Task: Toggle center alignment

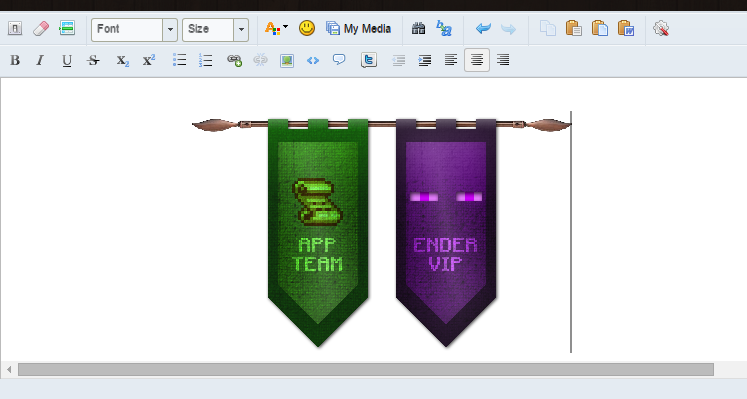Action: 477,60
